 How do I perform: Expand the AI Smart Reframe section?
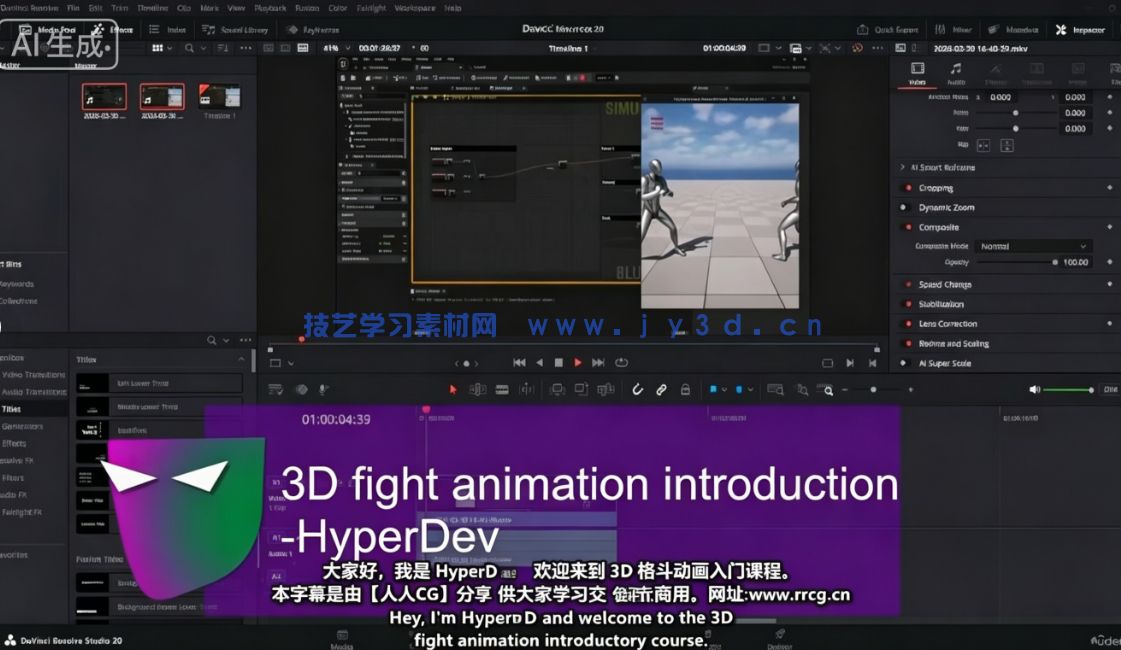click(x=902, y=168)
